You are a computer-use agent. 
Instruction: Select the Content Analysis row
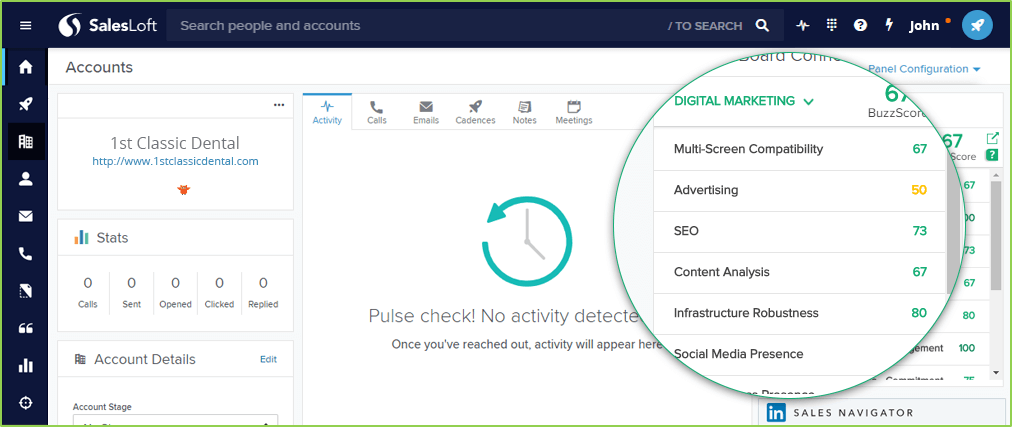800,272
